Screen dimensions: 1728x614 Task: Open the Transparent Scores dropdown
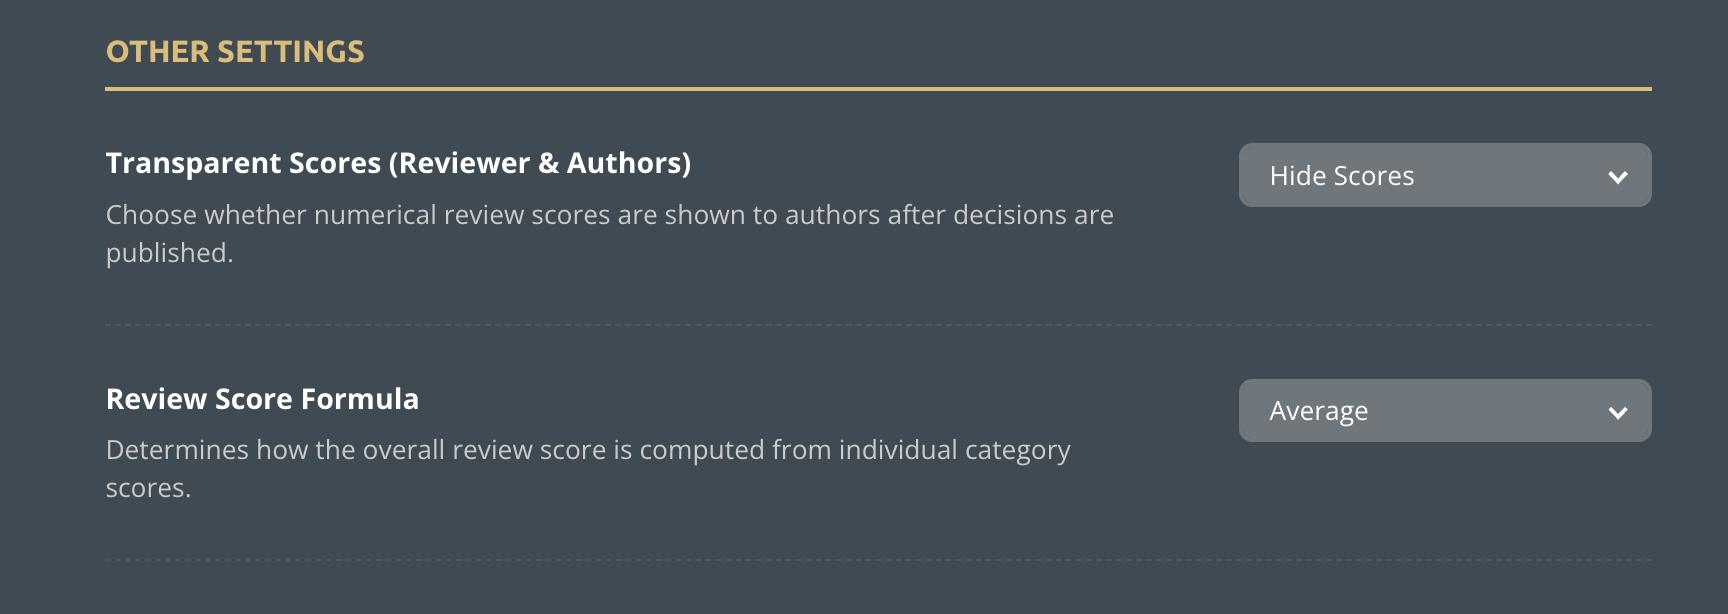[1444, 175]
